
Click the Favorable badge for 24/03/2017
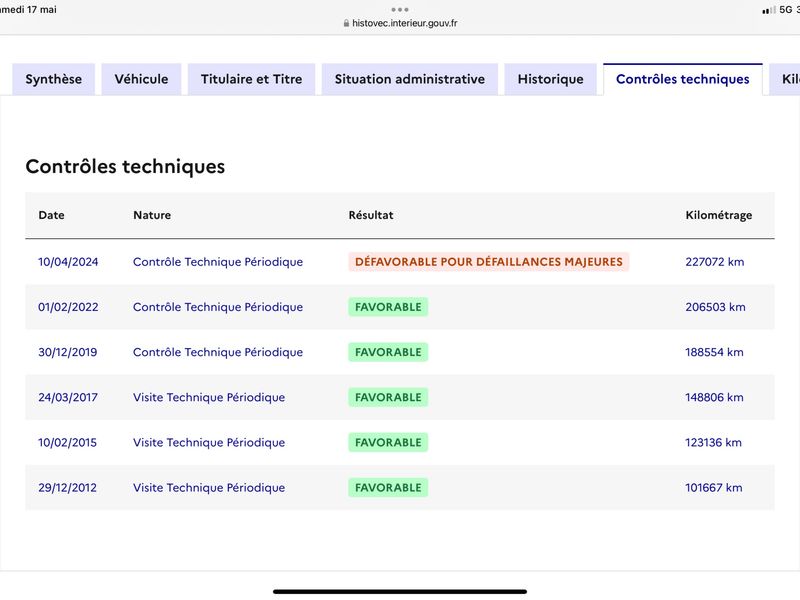[x=388, y=397]
